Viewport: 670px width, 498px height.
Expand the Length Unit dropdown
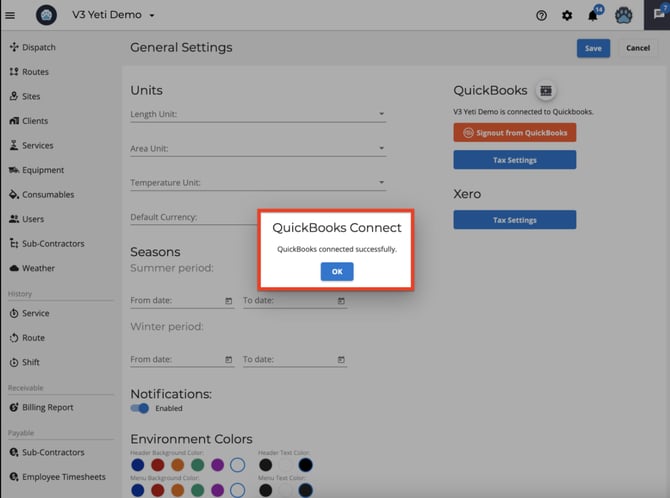pos(381,115)
